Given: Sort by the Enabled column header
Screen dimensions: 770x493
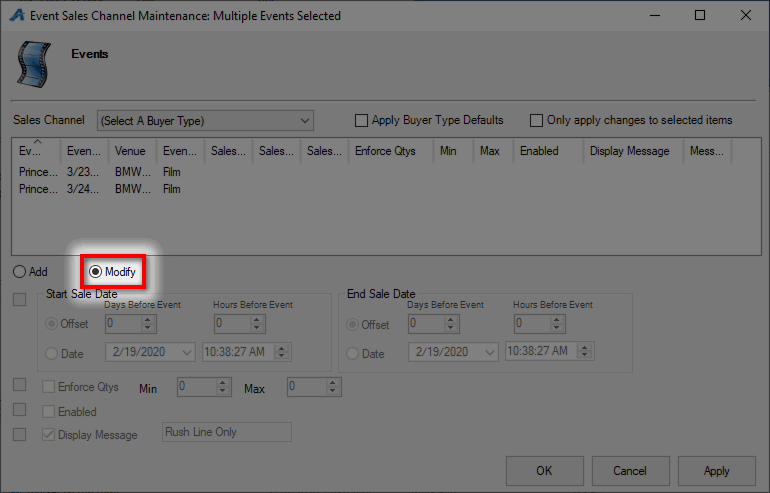Looking at the screenshot, I should 548,151.
